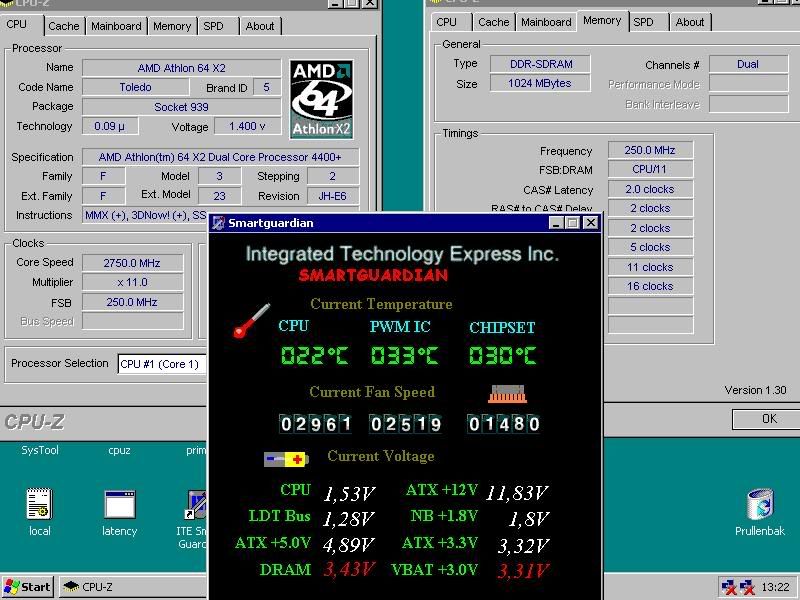The image size is (800, 600).
Task: Click the right network icon in system tray
Action: [x=747, y=587]
